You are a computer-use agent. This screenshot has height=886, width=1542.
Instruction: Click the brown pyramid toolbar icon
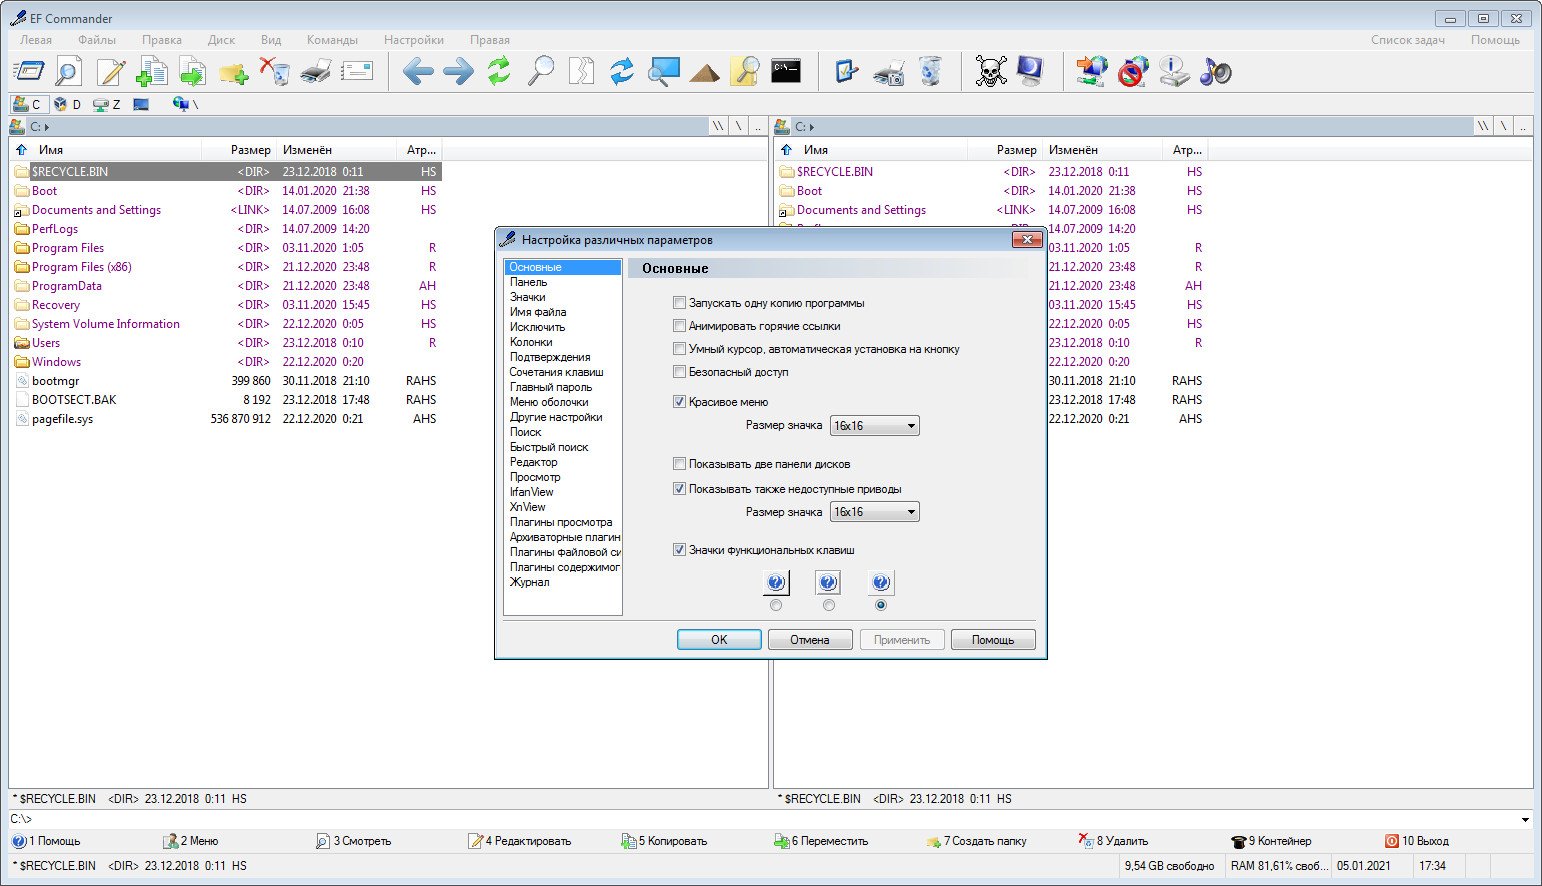(704, 71)
